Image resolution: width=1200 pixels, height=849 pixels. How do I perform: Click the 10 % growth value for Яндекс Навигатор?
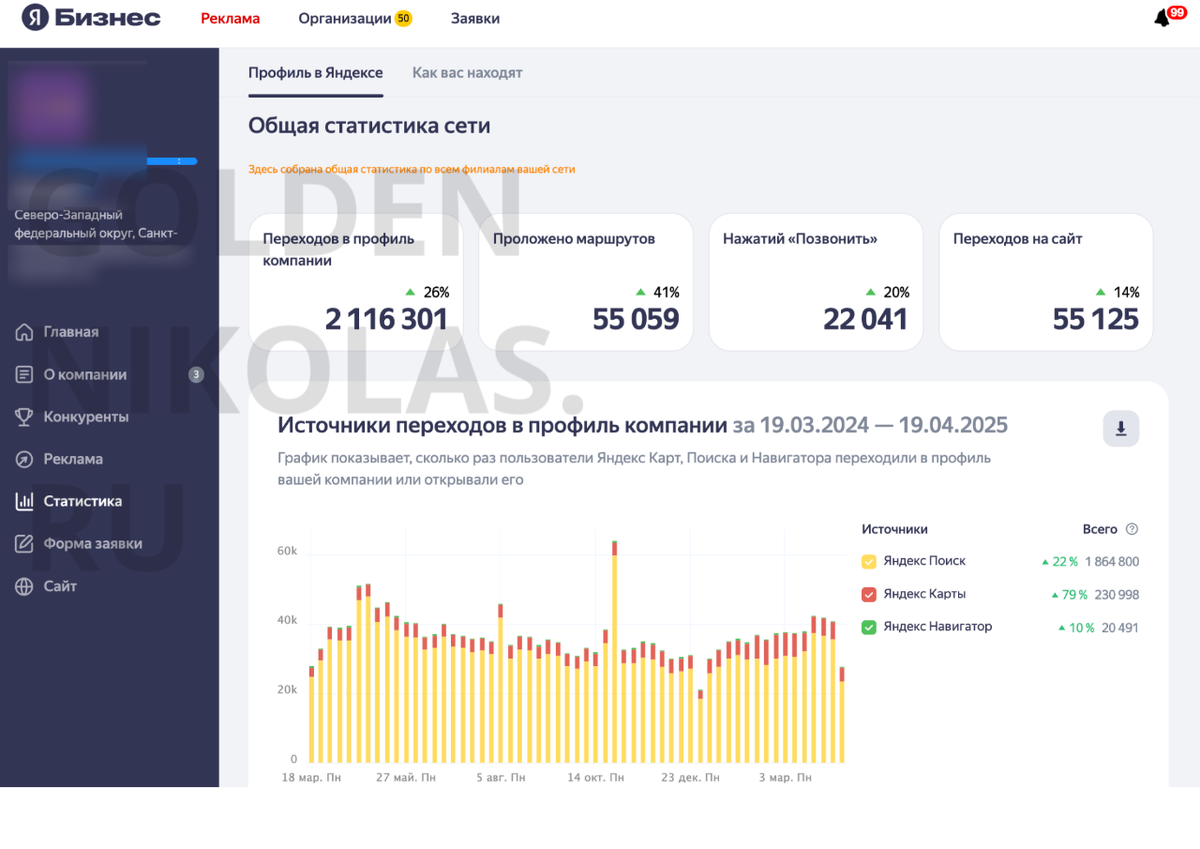(x=1081, y=628)
